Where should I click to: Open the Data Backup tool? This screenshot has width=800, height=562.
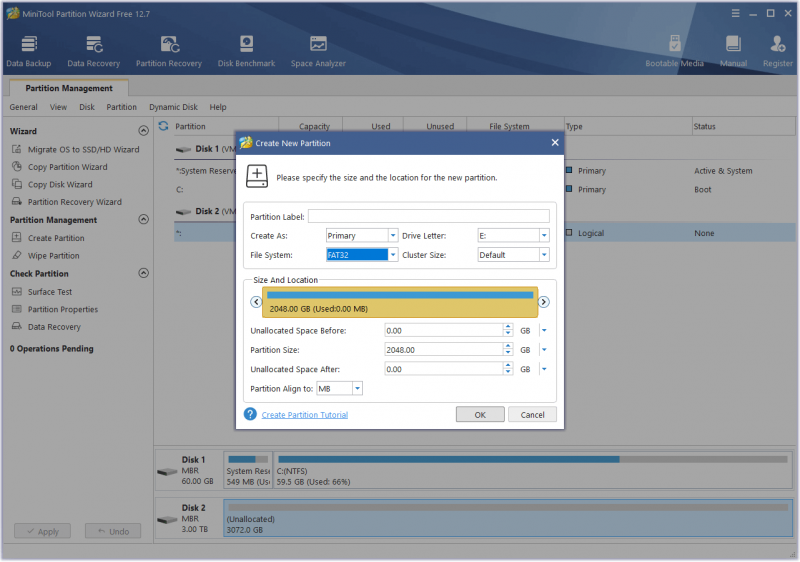point(29,51)
